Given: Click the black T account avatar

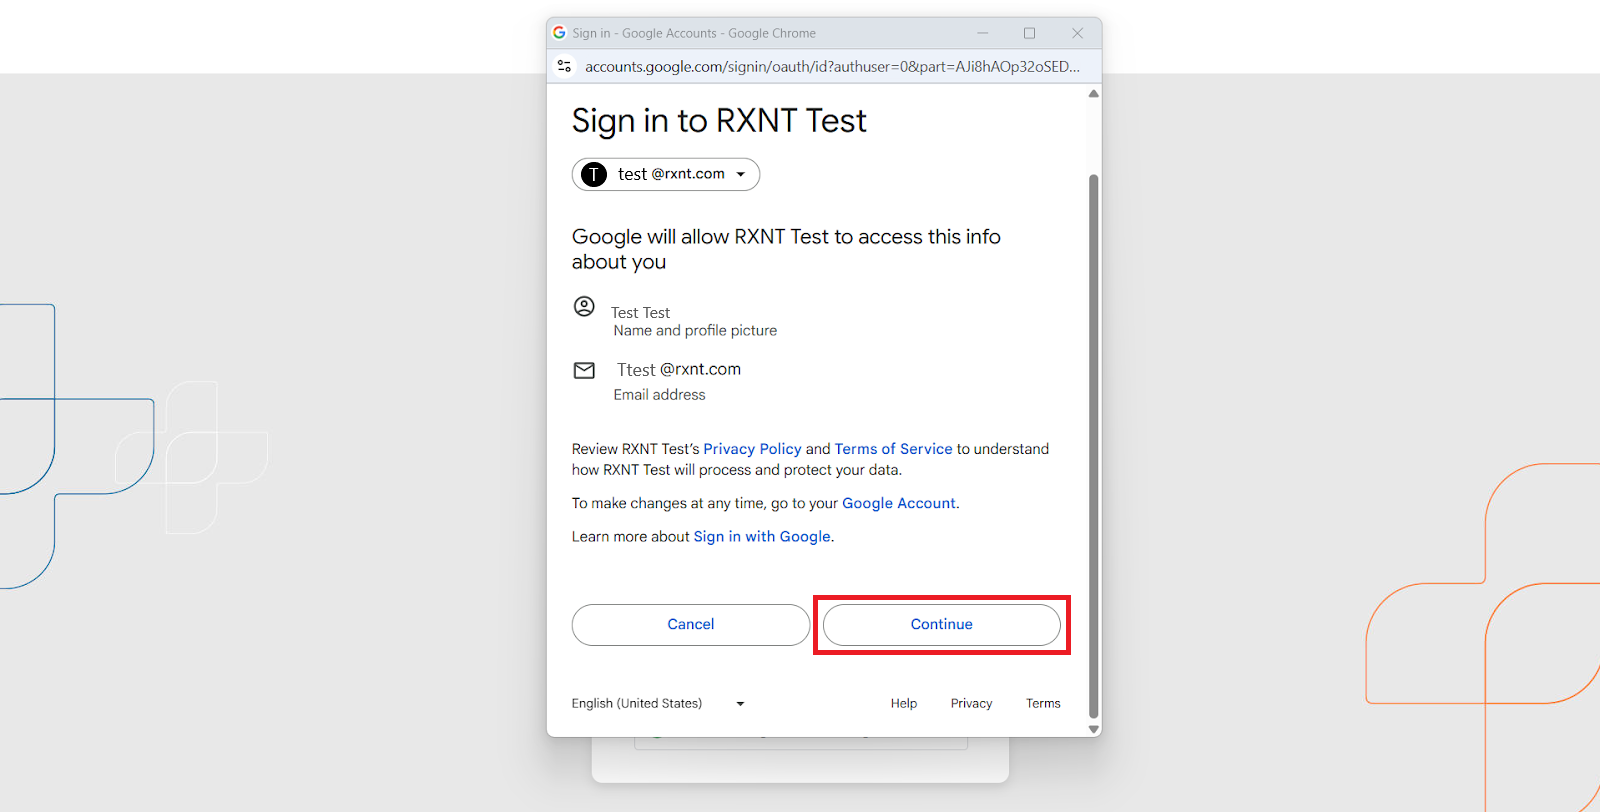Looking at the screenshot, I should tap(594, 175).
